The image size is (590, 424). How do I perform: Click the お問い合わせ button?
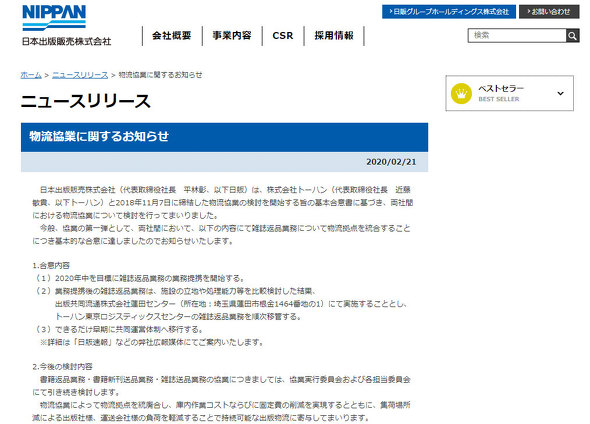coord(549,12)
